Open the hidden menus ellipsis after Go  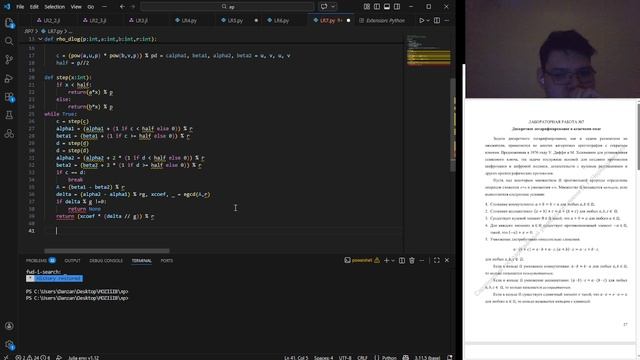coord(104,7)
